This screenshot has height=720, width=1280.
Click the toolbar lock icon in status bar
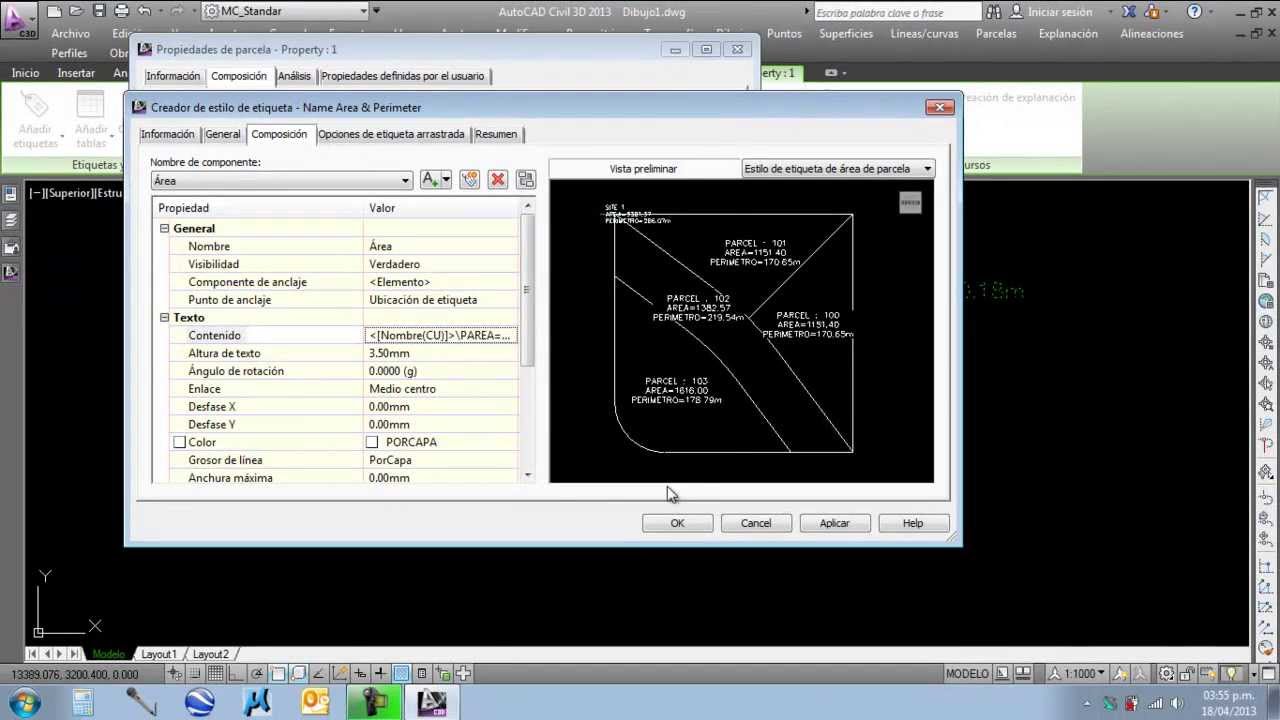(1188, 674)
